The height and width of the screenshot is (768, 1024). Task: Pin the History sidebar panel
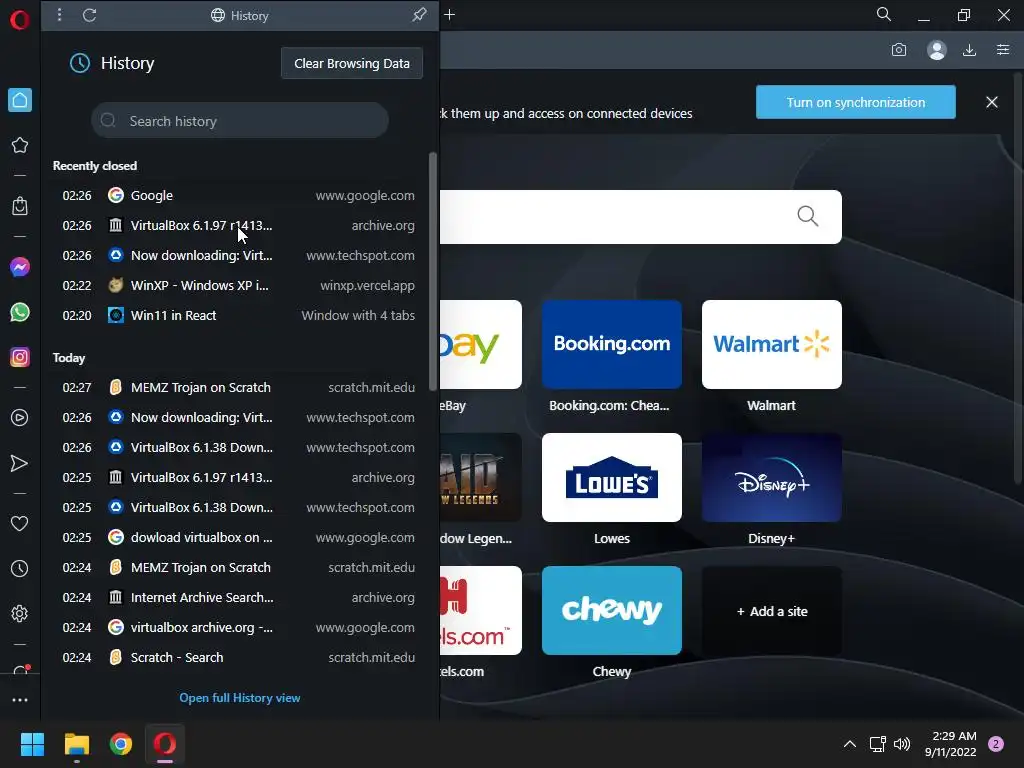[419, 14]
